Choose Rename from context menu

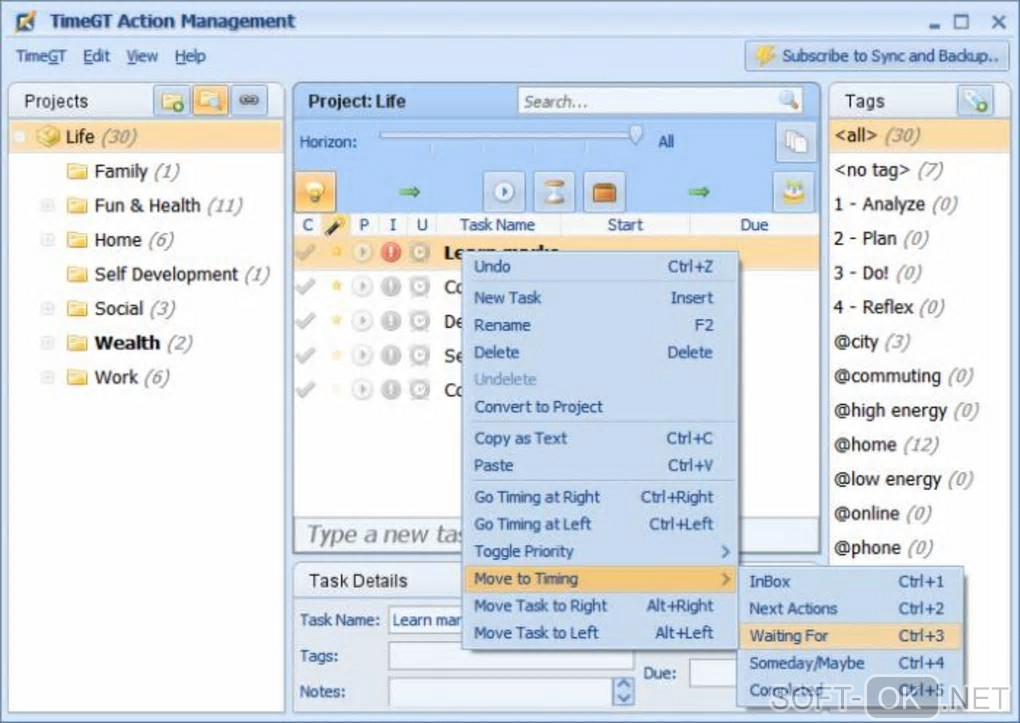pos(600,325)
